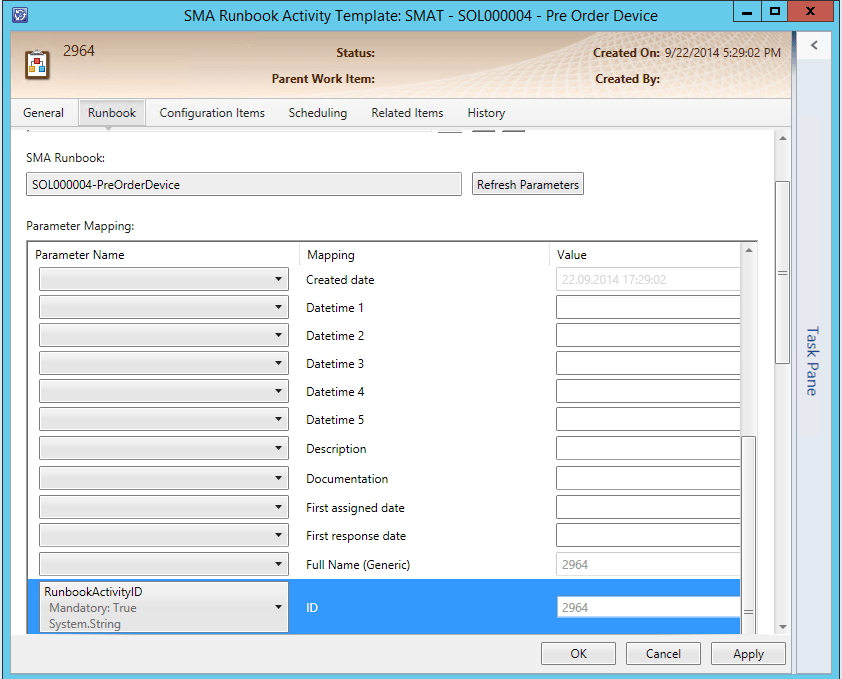Open parameter dropdown for Datetime 1
This screenshot has width=842, height=679.
tap(164, 307)
